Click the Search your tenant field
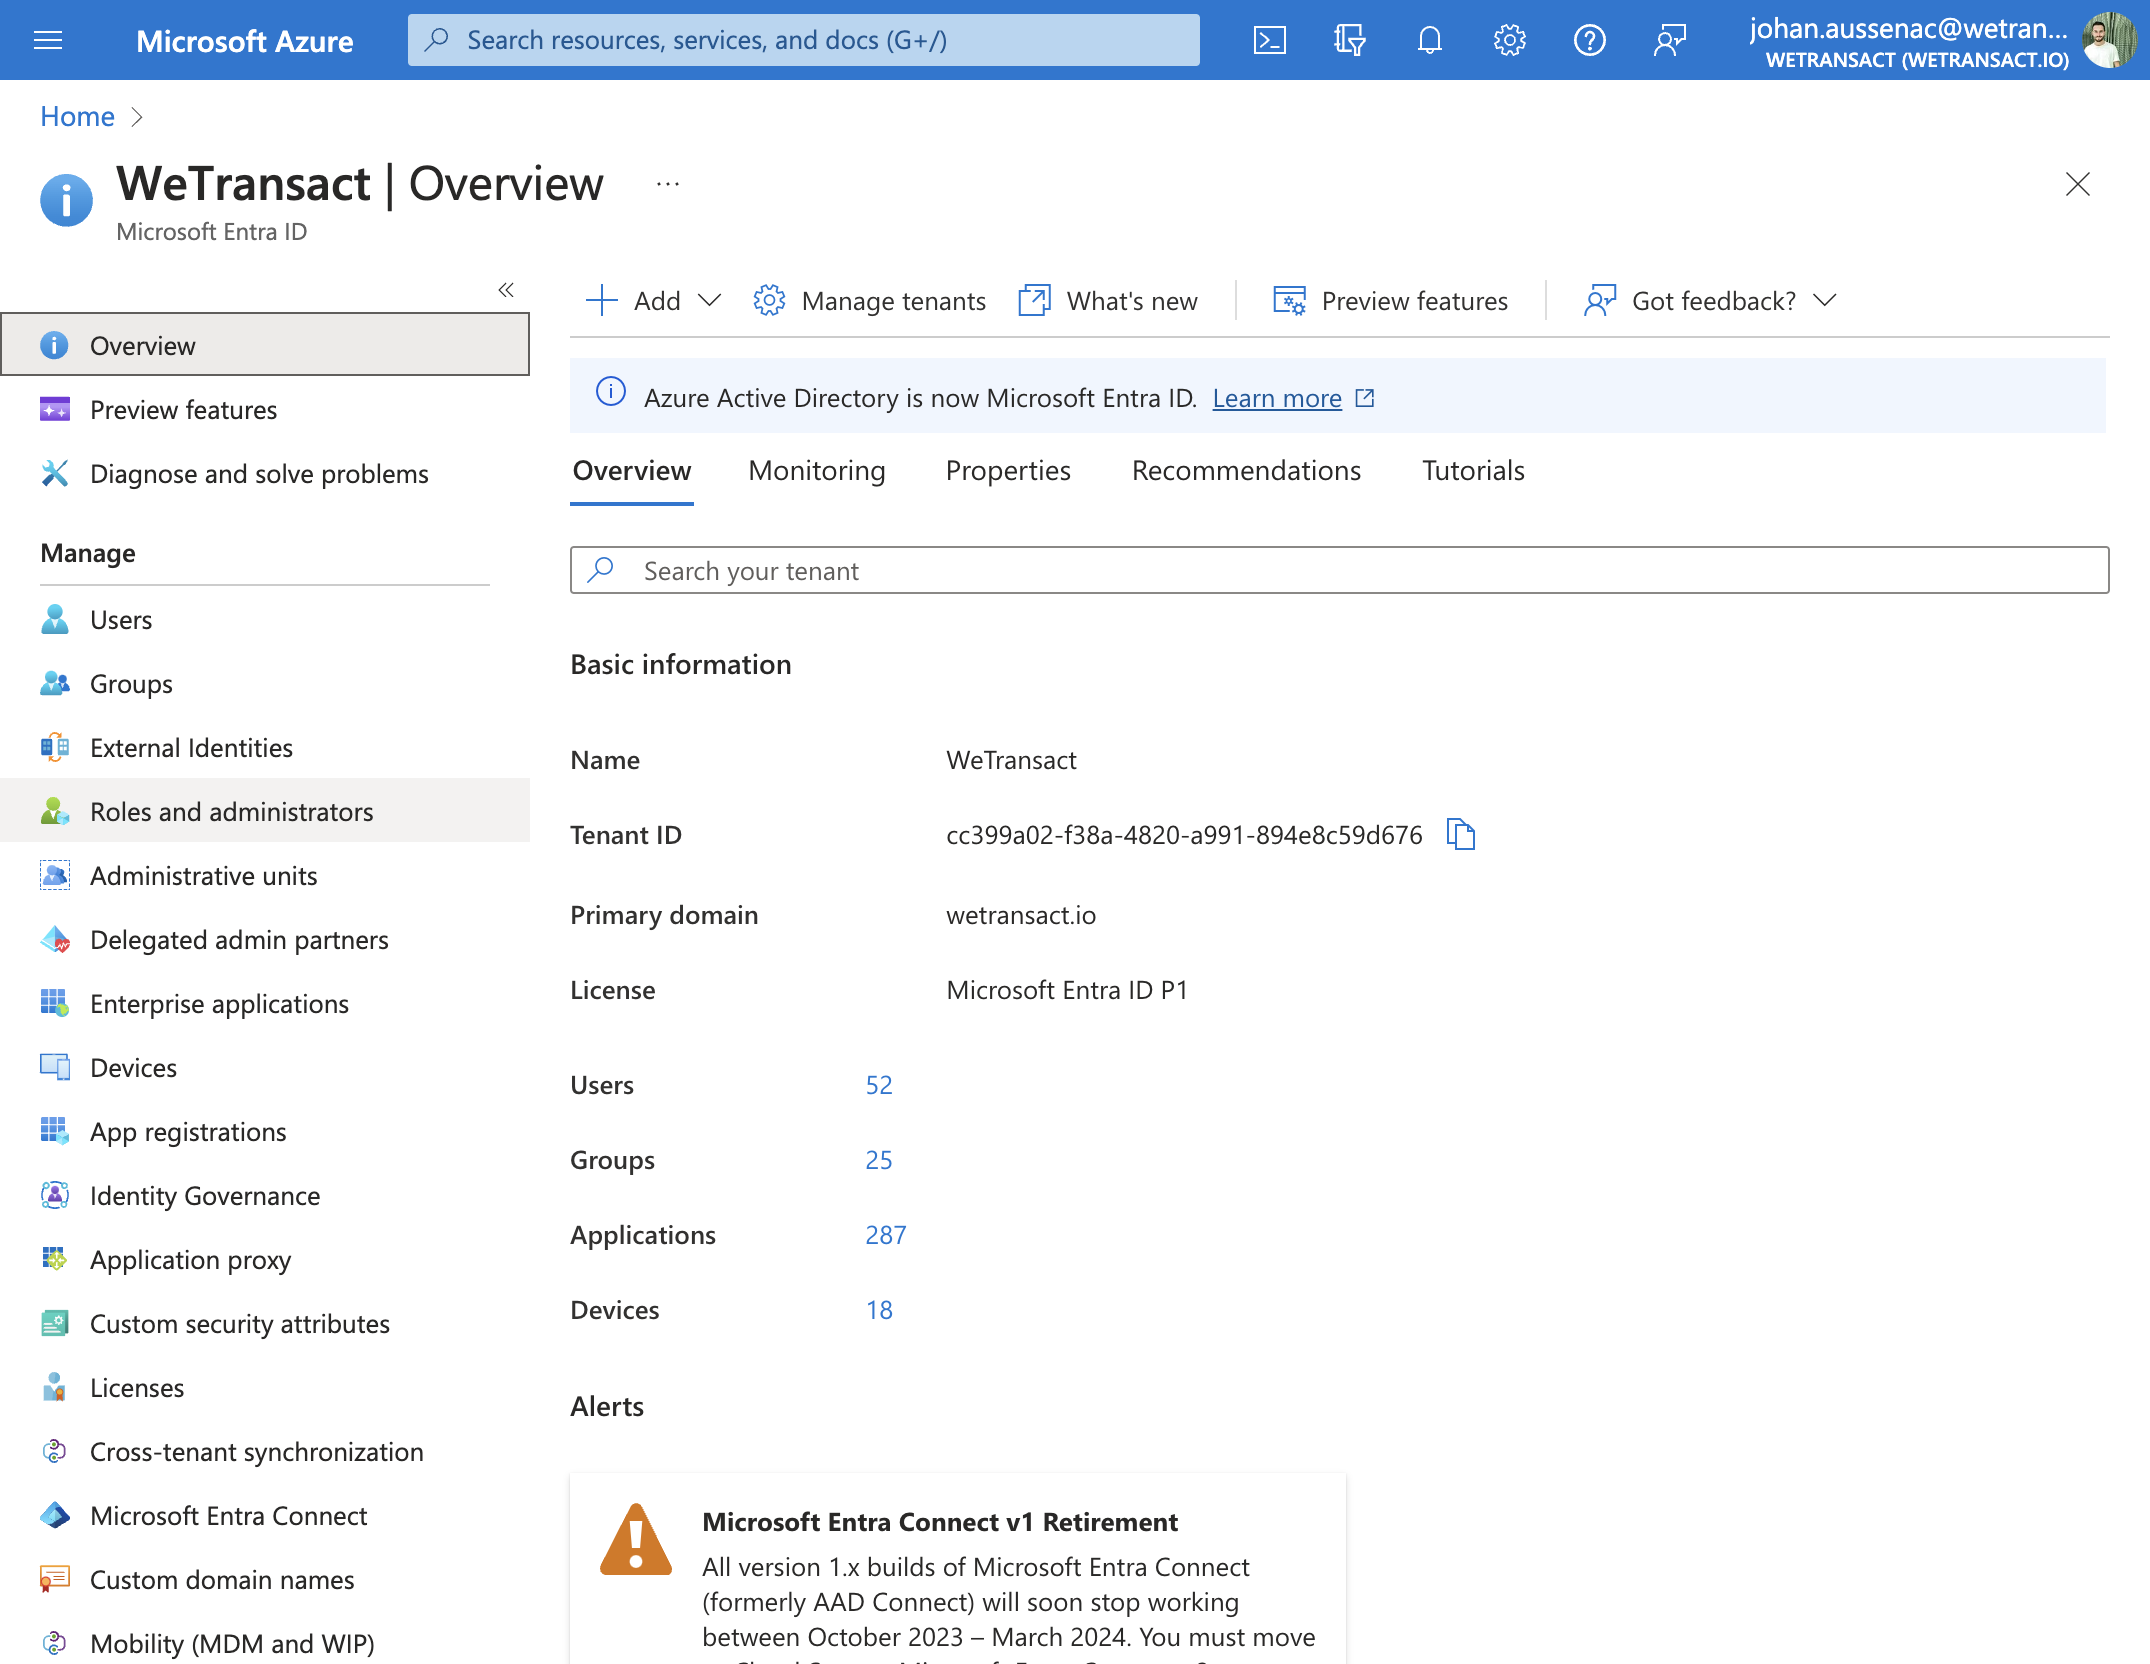The image size is (2150, 1664). coord(1339,570)
